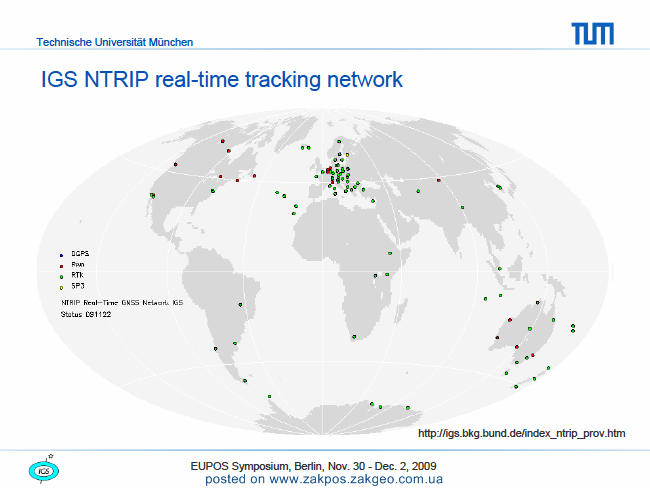Click the IGS logo in the footer
The image size is (650, 488).
pyautogui.click(x=44, y=470)
